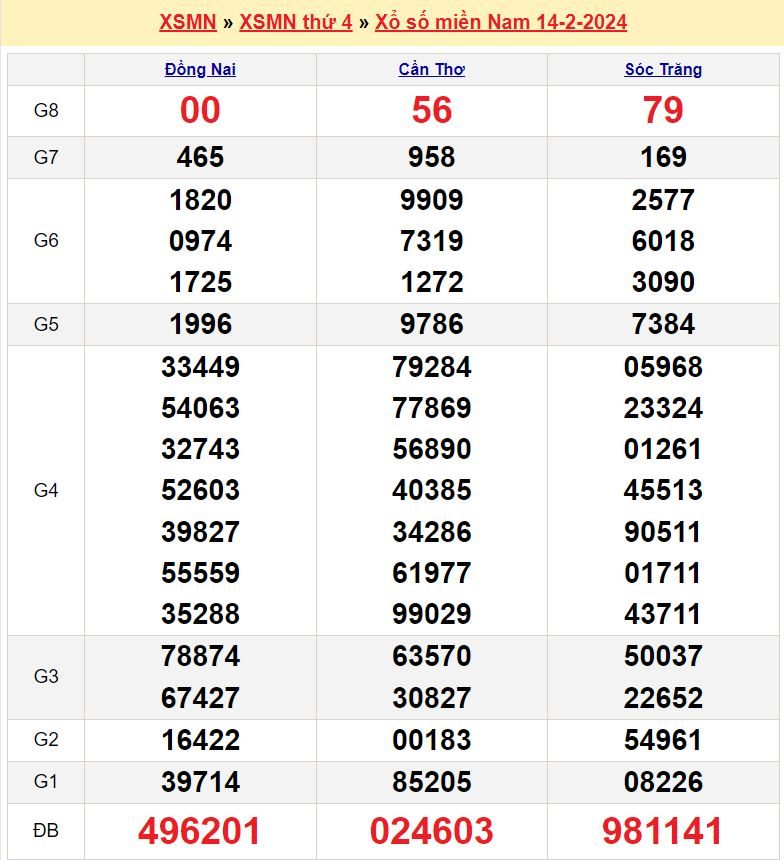This screenshot has height=860, width=784.
Task: Click Sóc Trăng special prize 981141
Action: pos(662,831)
